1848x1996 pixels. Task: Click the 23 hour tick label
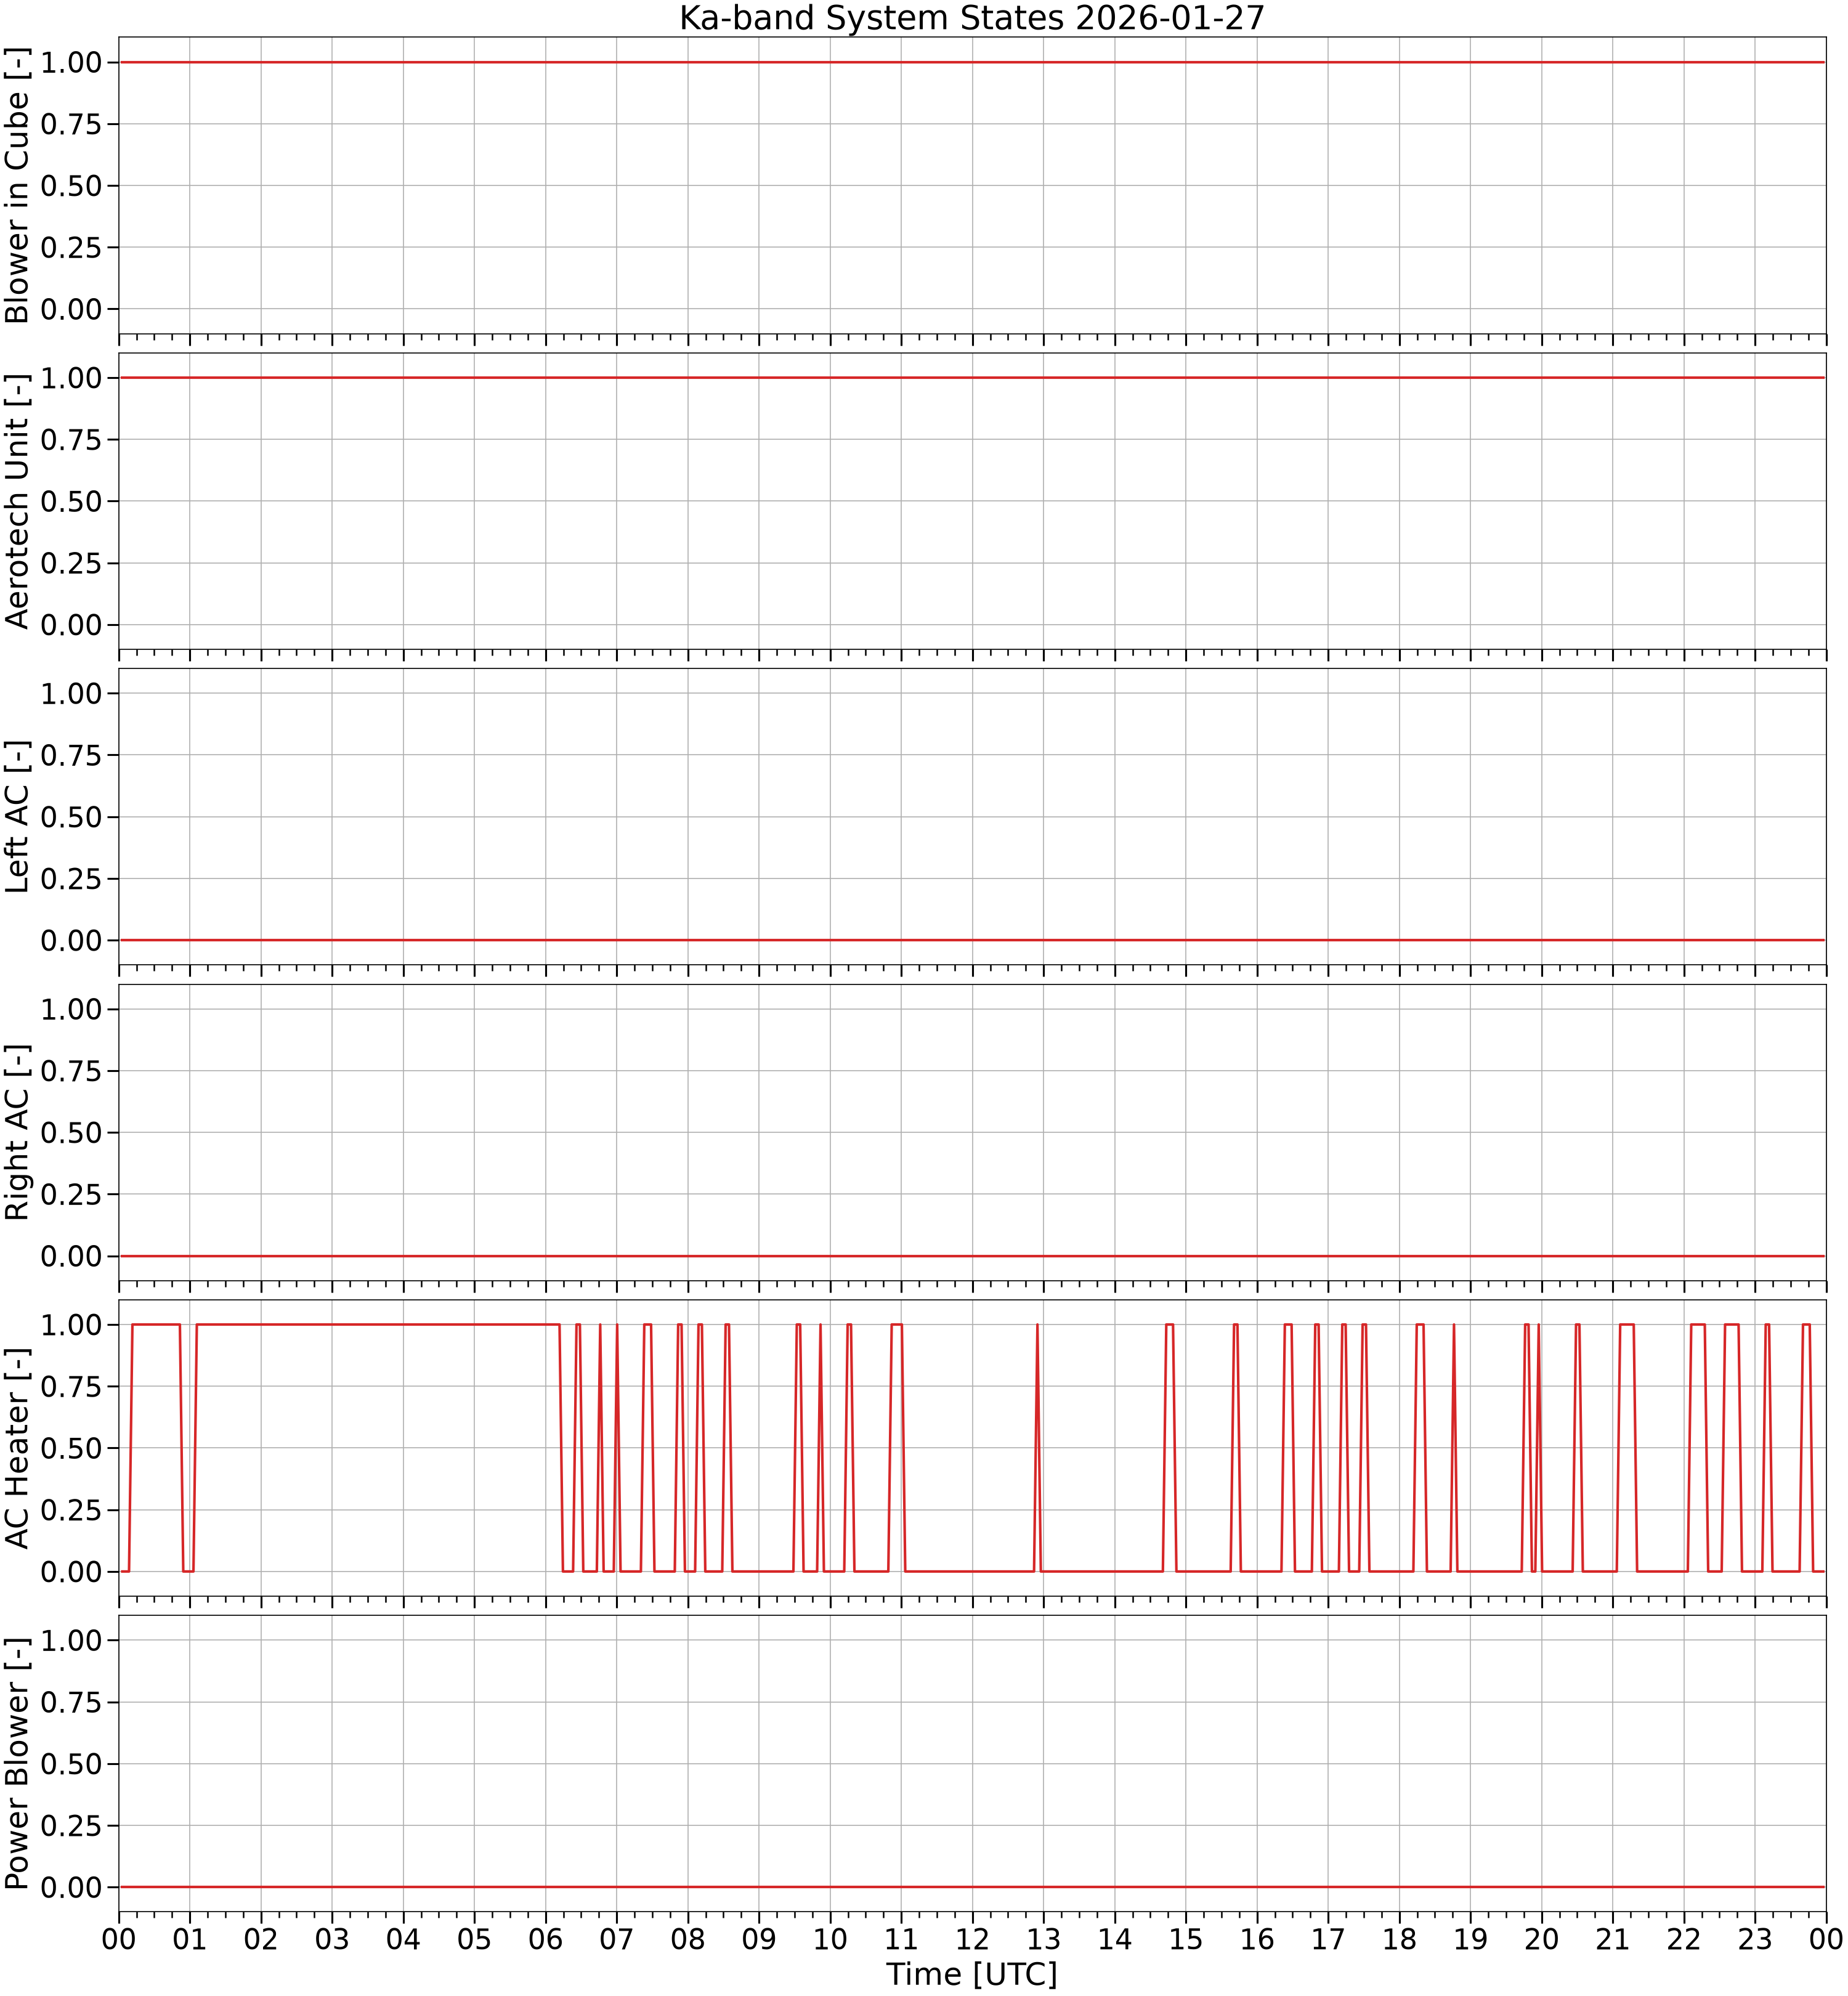tap(1755, 1939)
